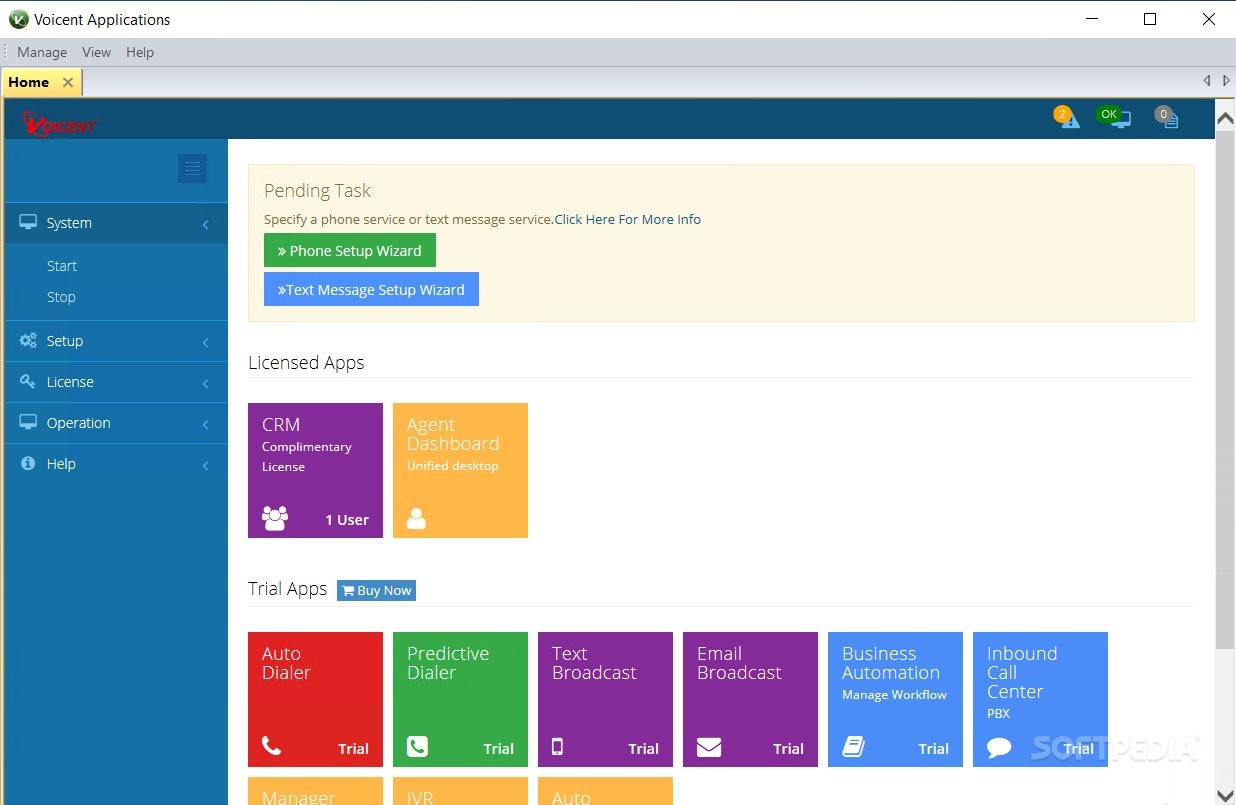Screen dimensions: 1236x805
Task: Click the OK monitor status icon
Action: pyautogui.click(x=1113, y=118)
